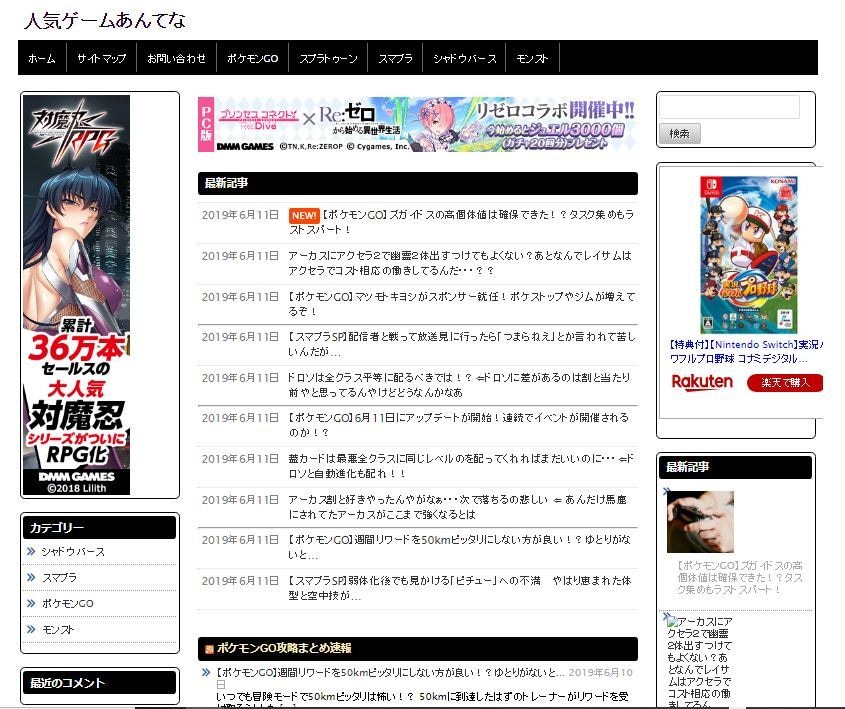Open the スプラトゥーン navigation item

tap(328, 58)
